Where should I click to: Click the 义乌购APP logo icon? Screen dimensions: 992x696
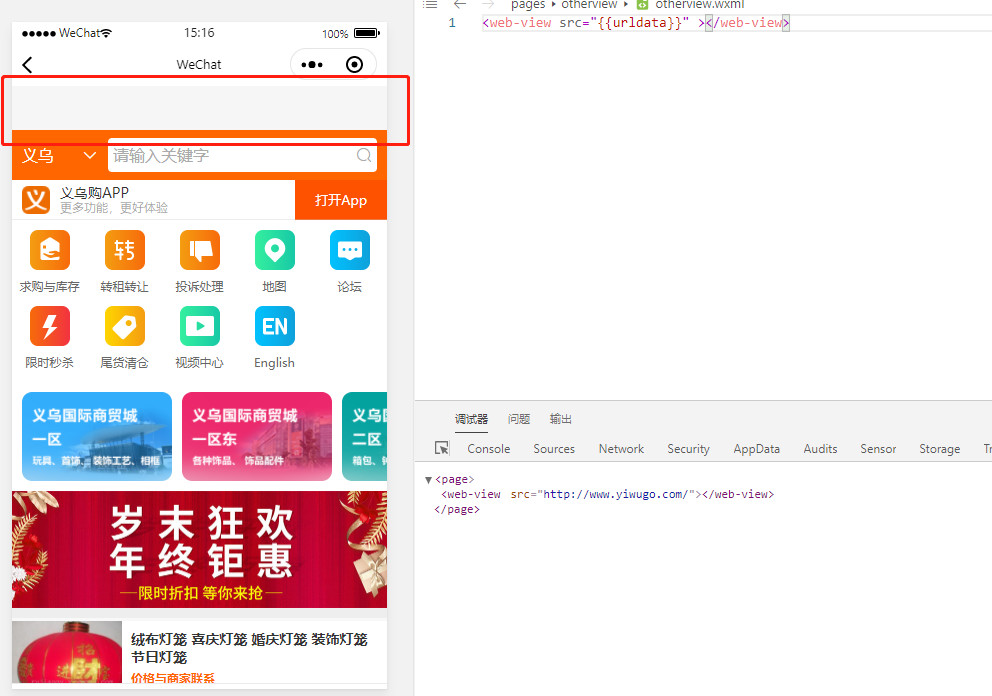point(36,200)
